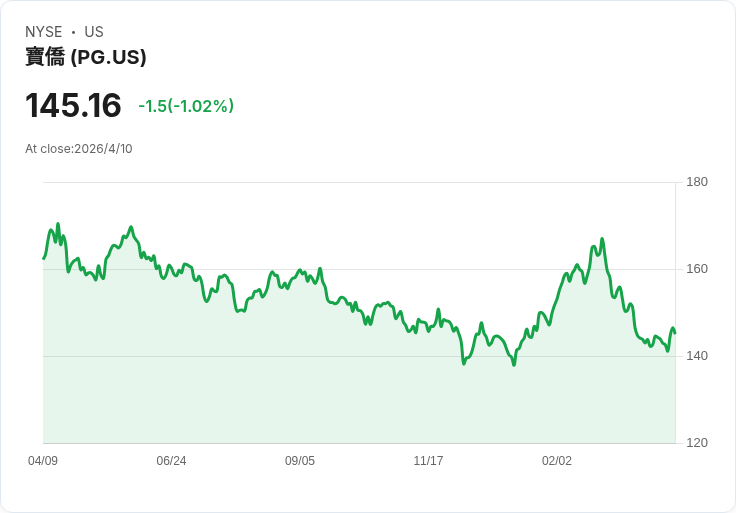Image resolution: width=736 pixels, height=513 pixels.
Task: Click the US market label
Action: click(x=94, y=32)
